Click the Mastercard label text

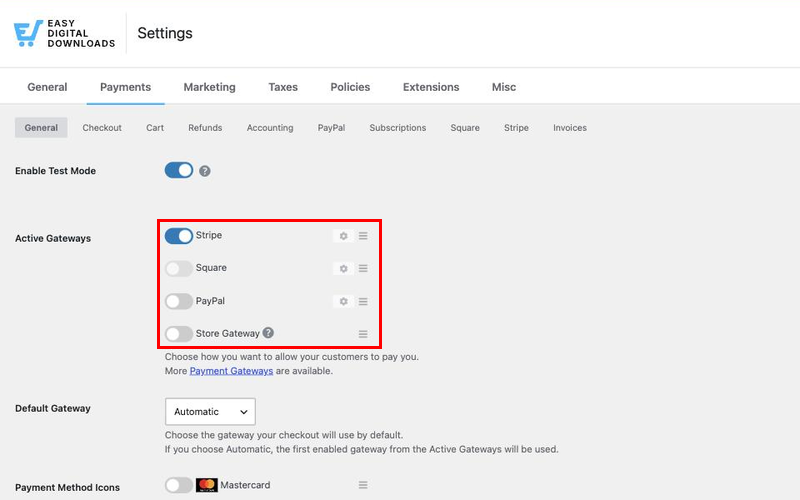[245, 485]
